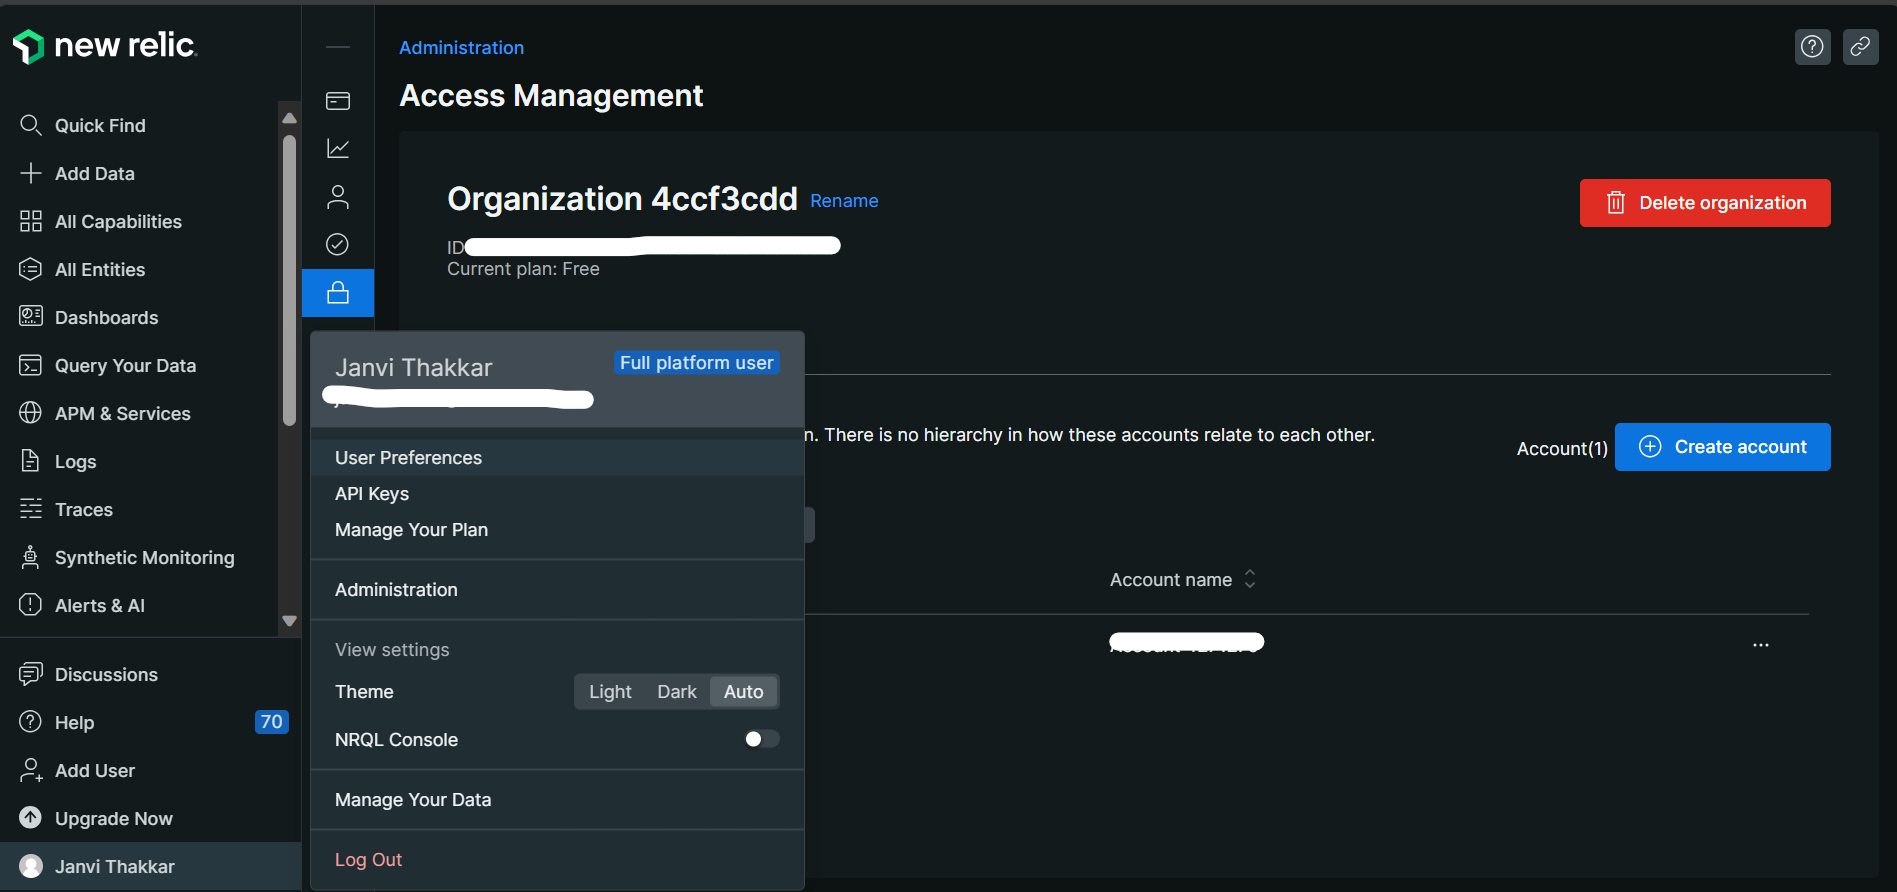Click the Delete organization button
Viewport: 1897px width, 892px height.
1705,203
